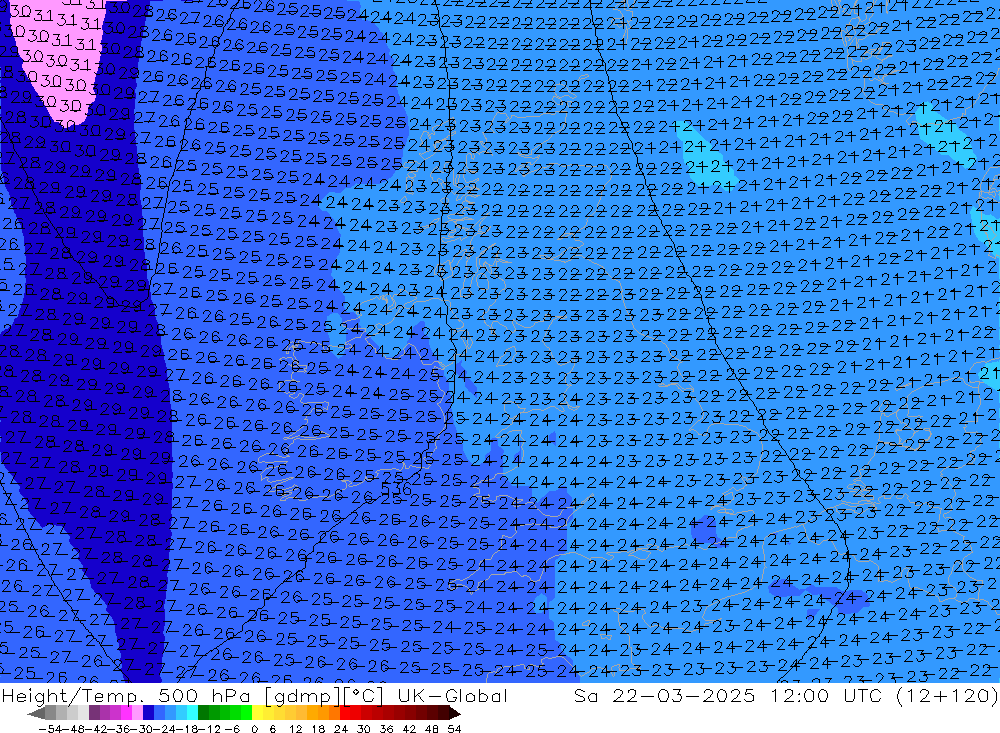Click the darkest purple legend swatch
1000x733 pixels.
pyautogui.click(x=94, y=712)
